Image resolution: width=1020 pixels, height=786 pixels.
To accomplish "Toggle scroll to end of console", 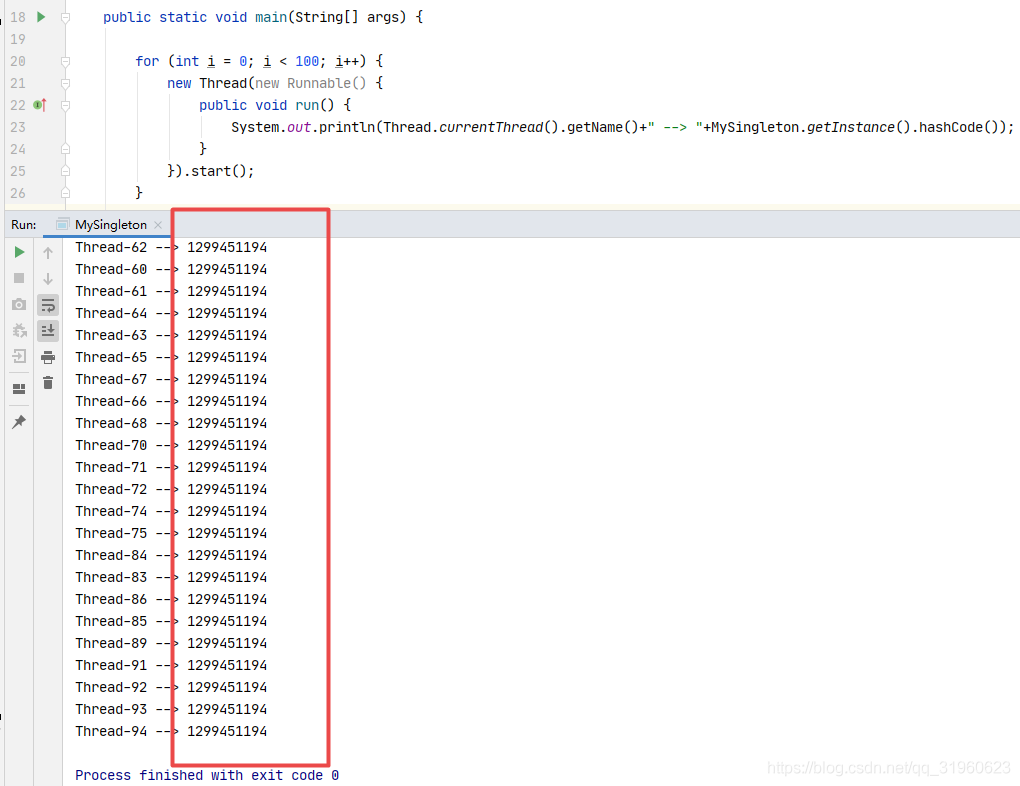I will tap(48, 331).
